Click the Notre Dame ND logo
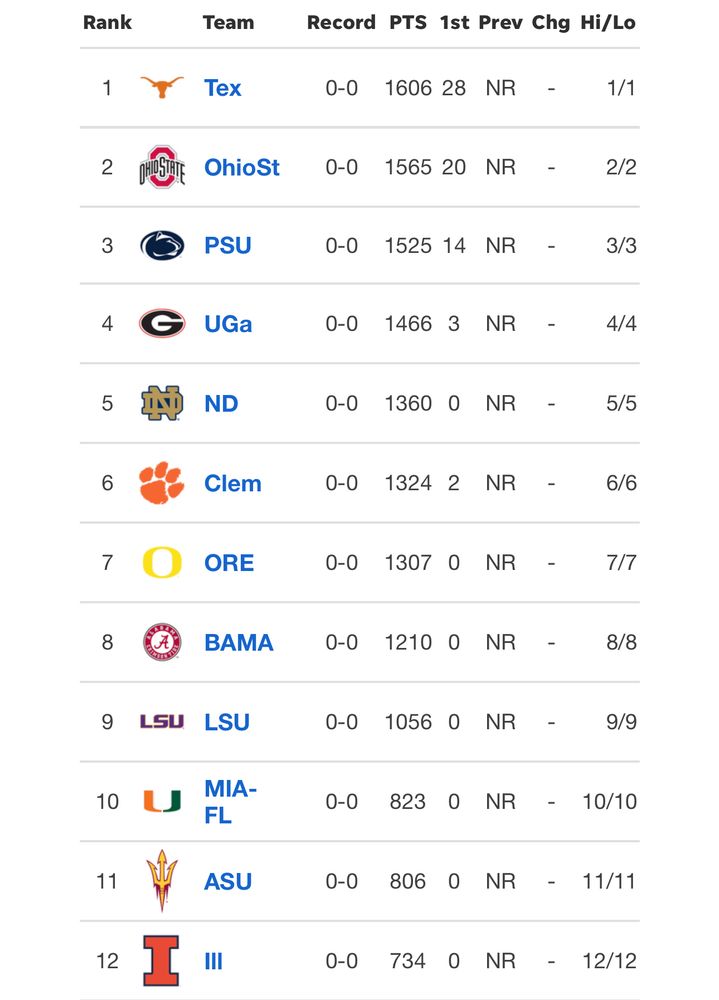The image size is (719, 1000). click(162, 403)
